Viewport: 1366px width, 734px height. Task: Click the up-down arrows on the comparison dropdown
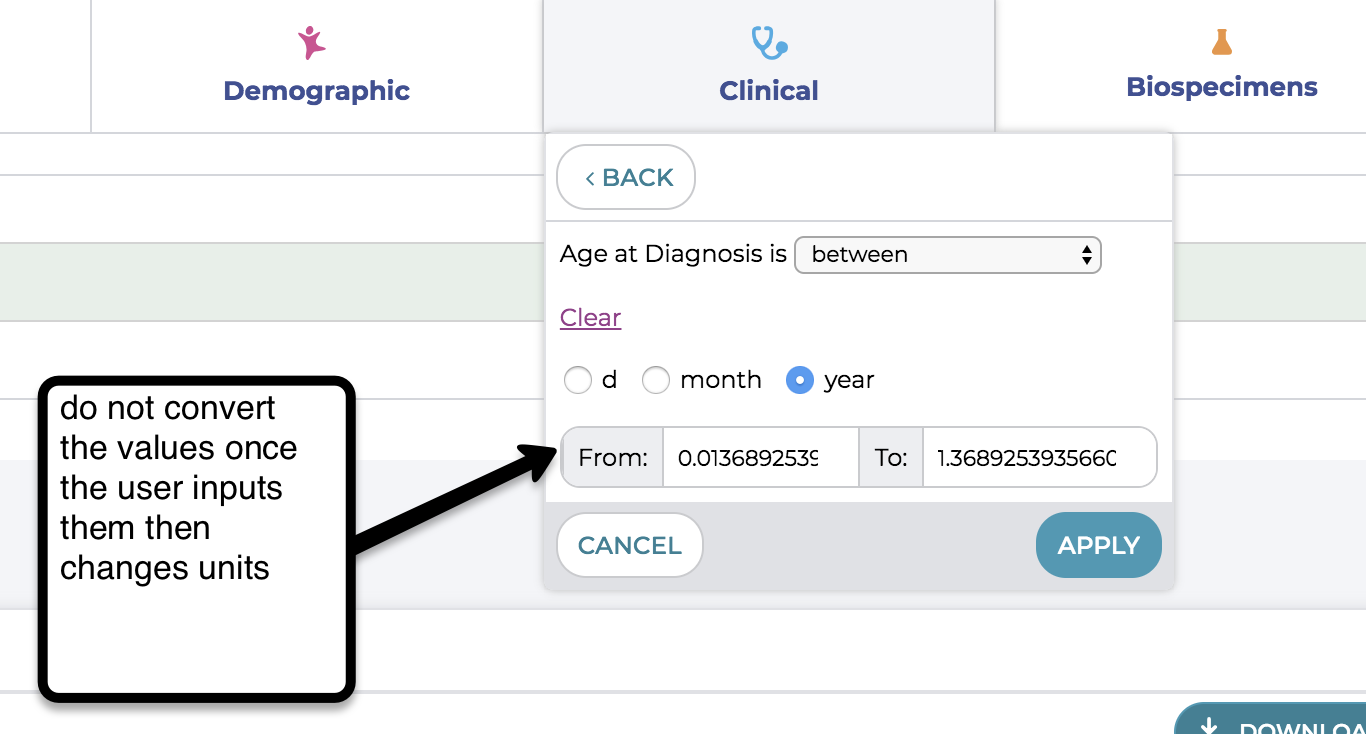pos(1086,255)
